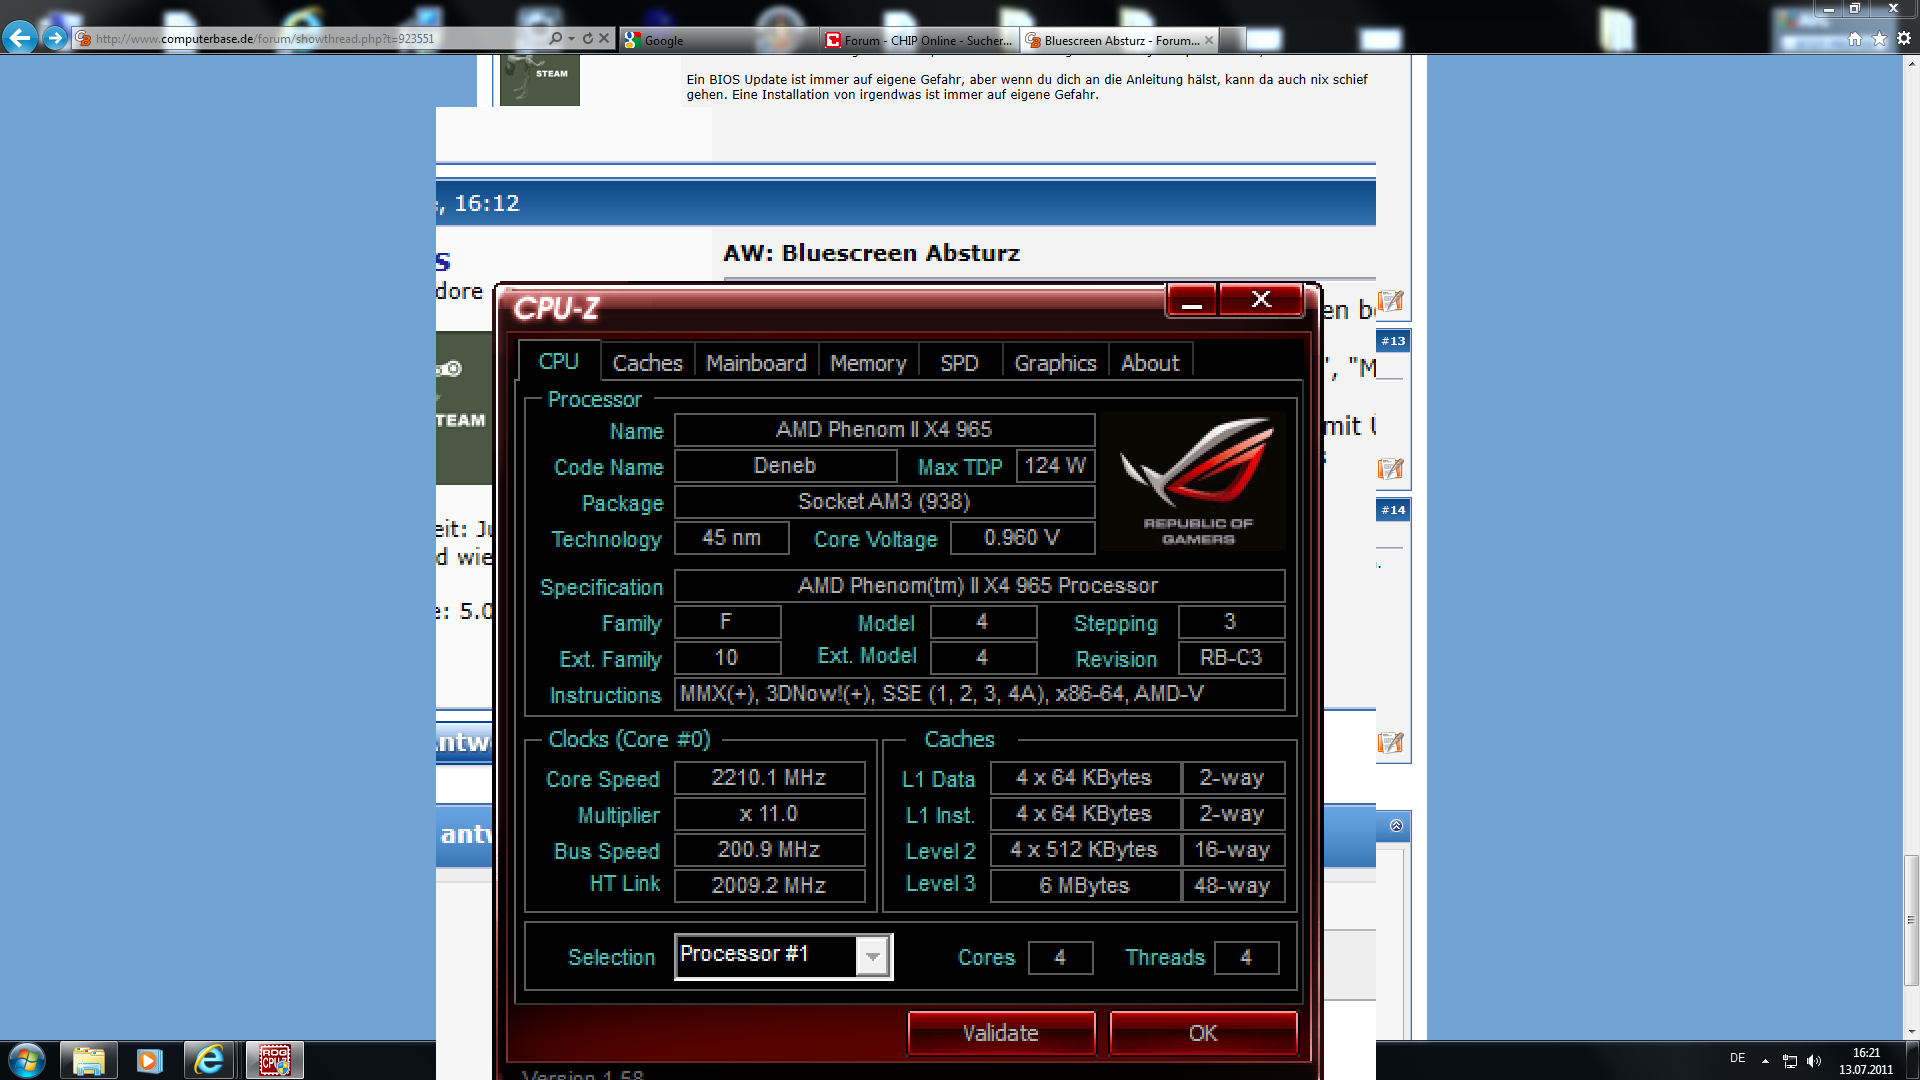Close the CPU-Z window
This screenshot has width=1920, height=1080.
(x=1261, y=300)
